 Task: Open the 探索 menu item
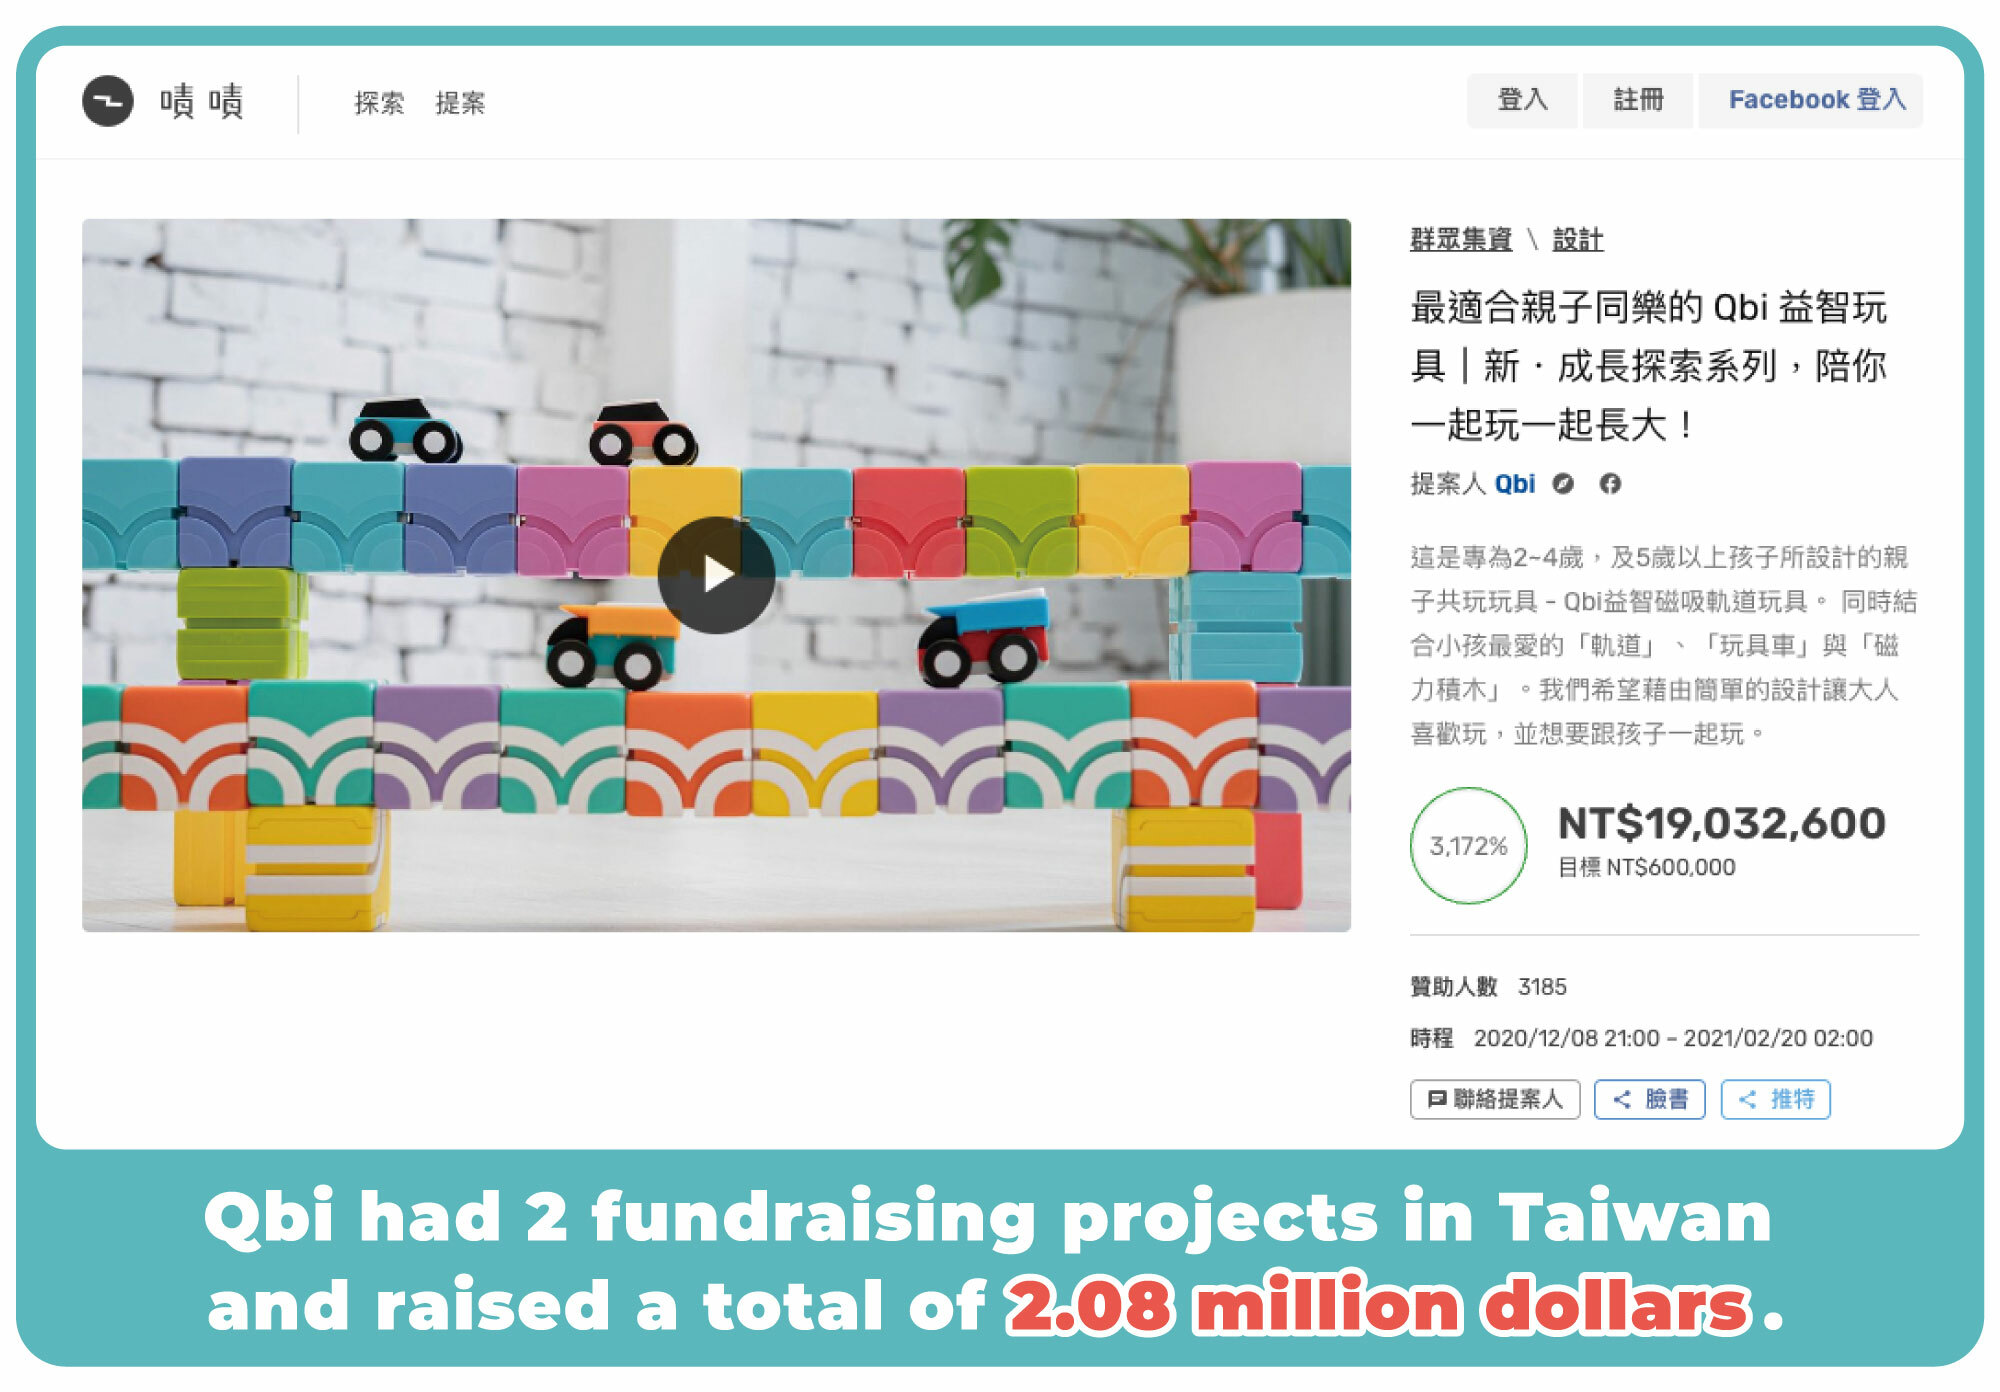point(379,102)
